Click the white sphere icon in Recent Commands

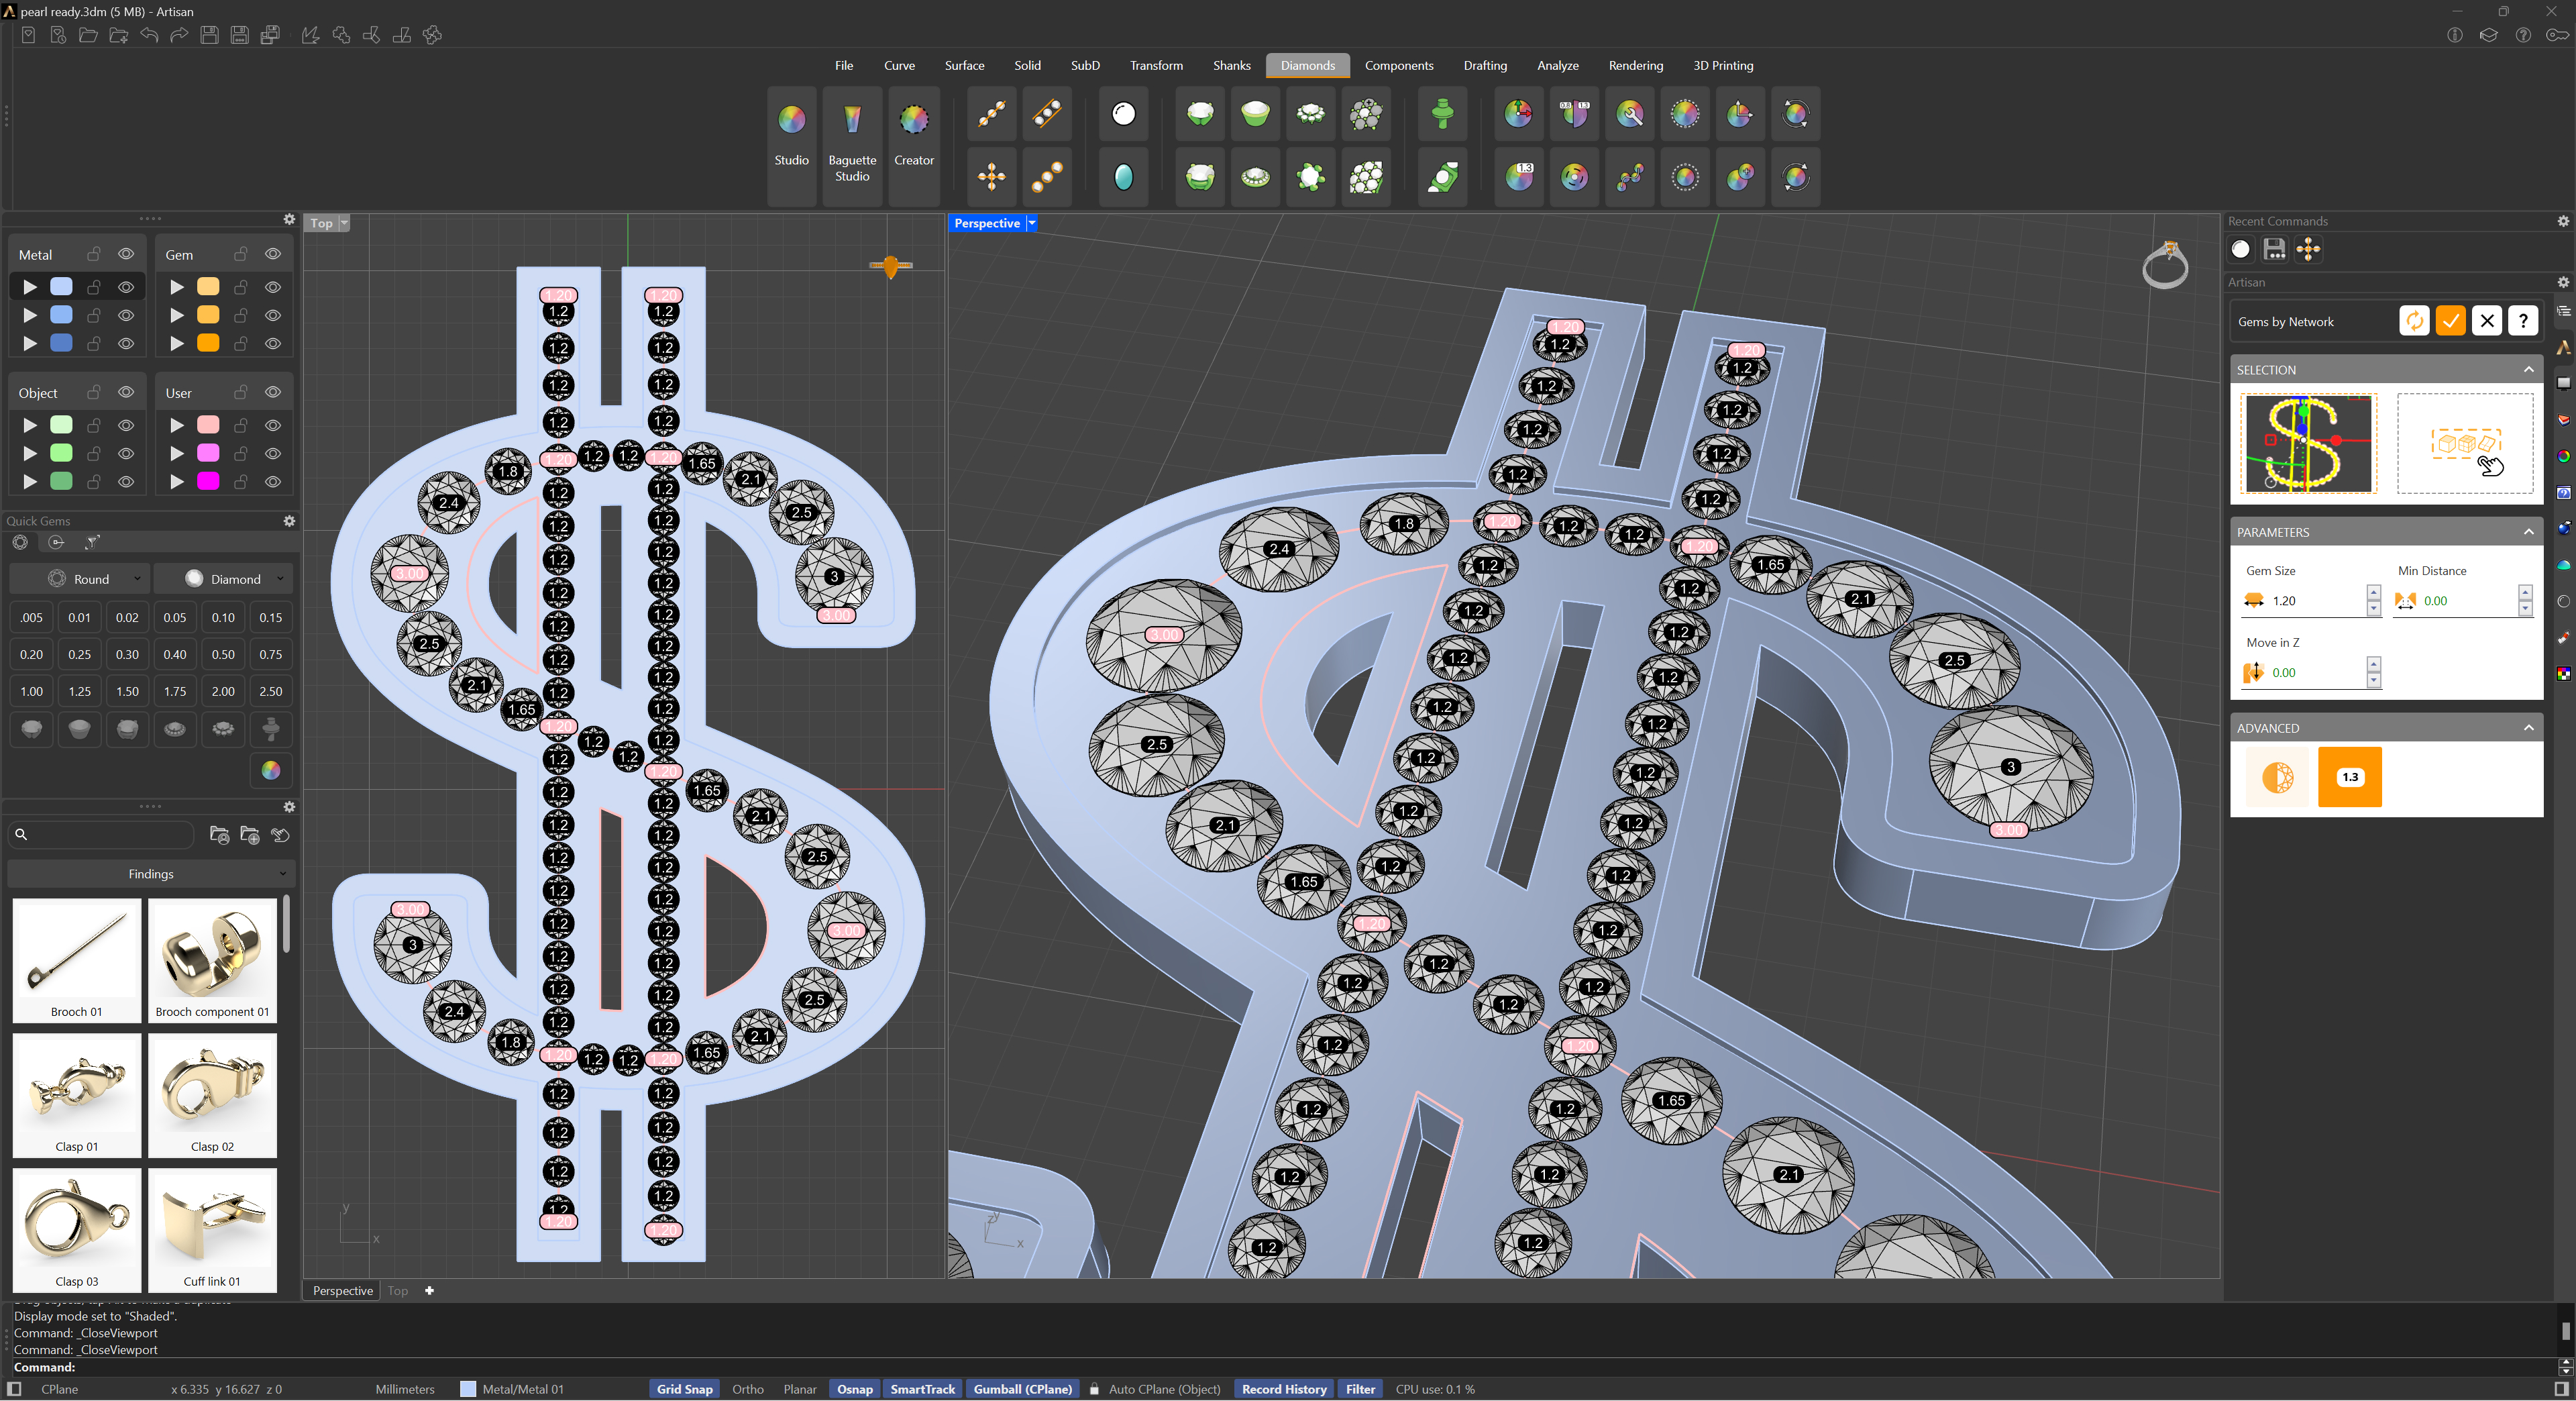click(x=2240, y=249)
